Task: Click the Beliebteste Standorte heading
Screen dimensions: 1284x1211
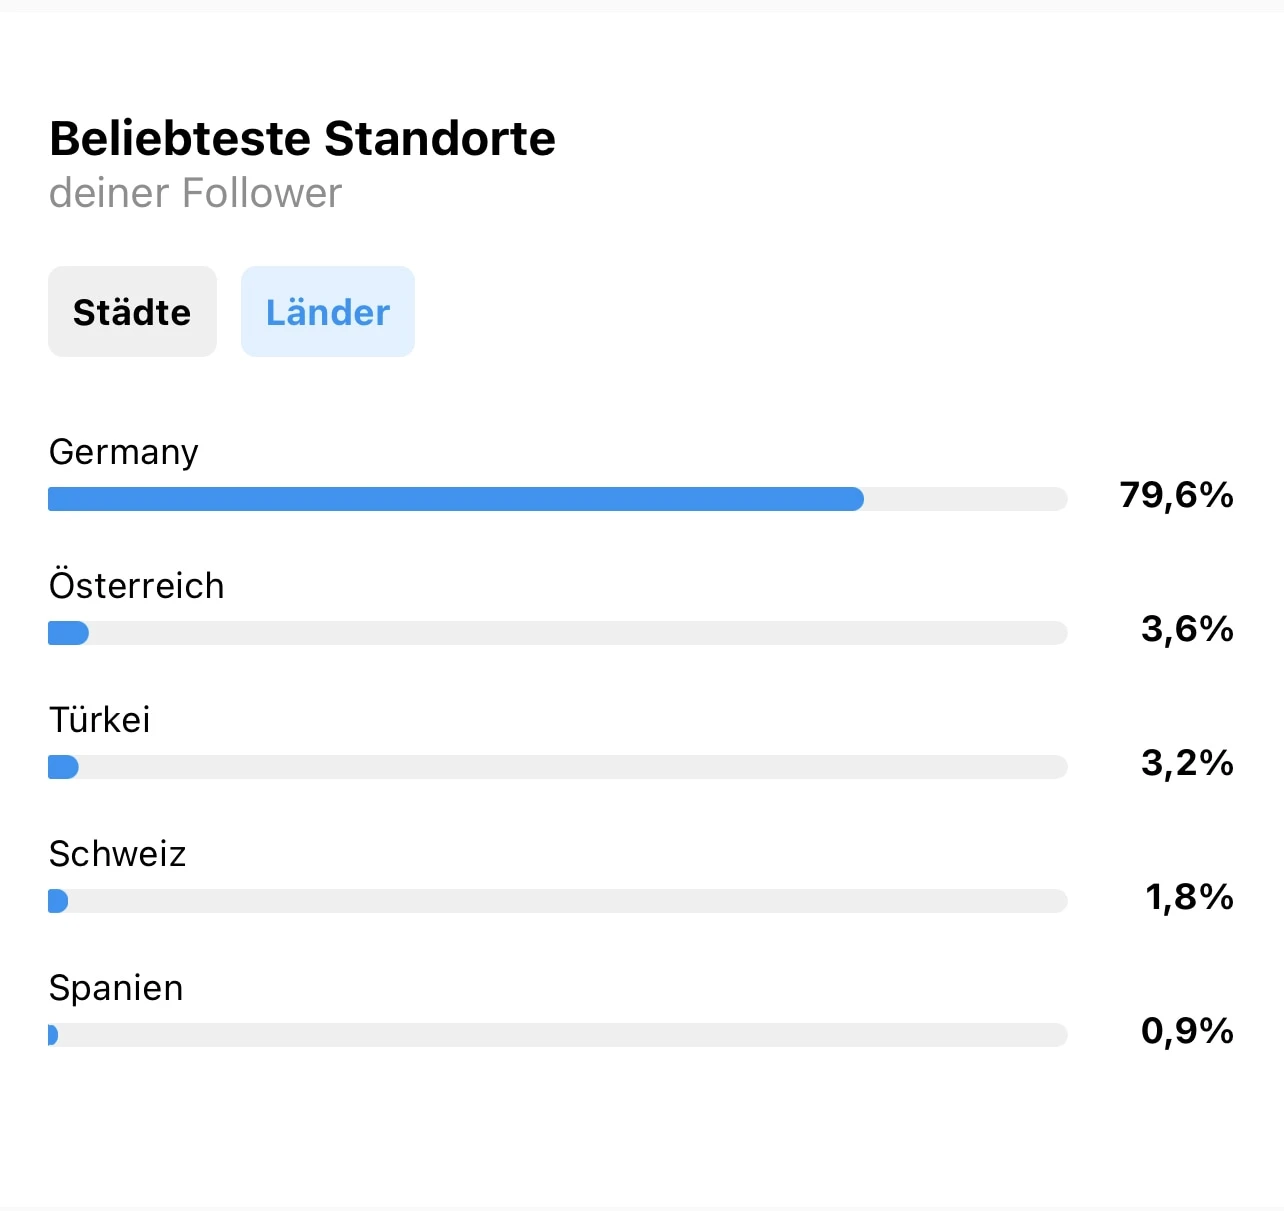Action: (x=302, y=138)
